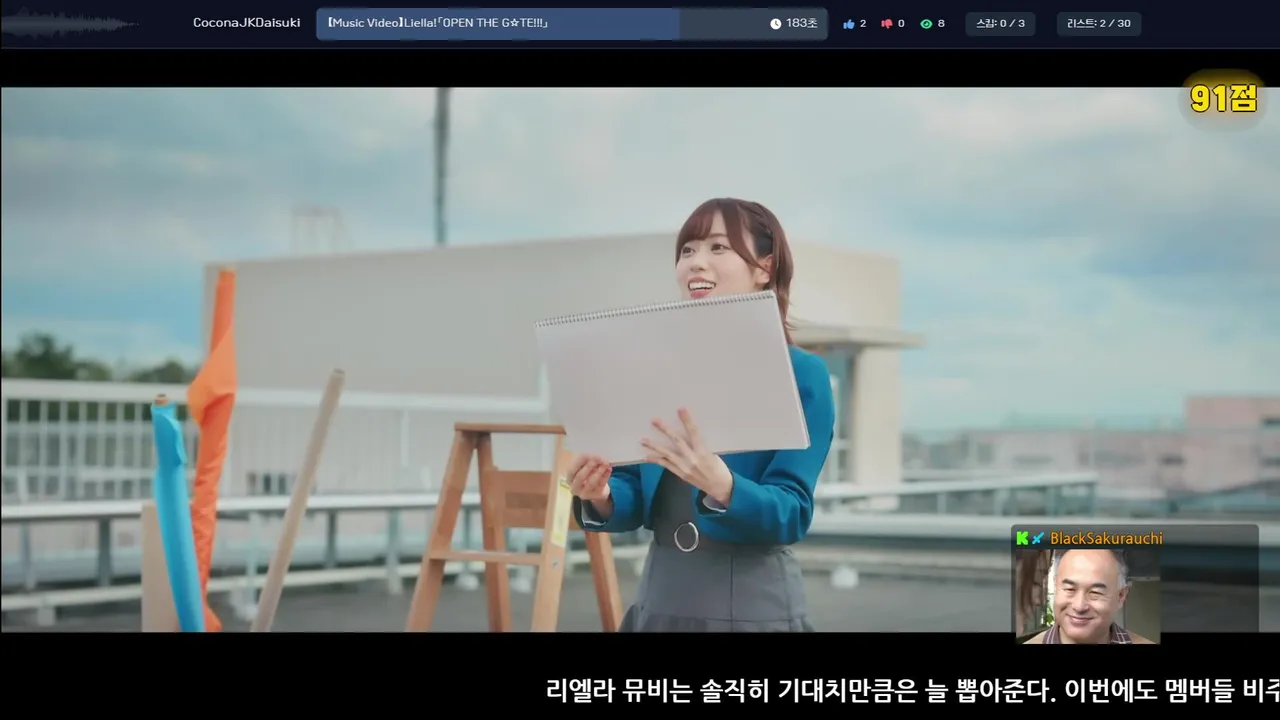Click the music video player area

[x=640, y=359]
